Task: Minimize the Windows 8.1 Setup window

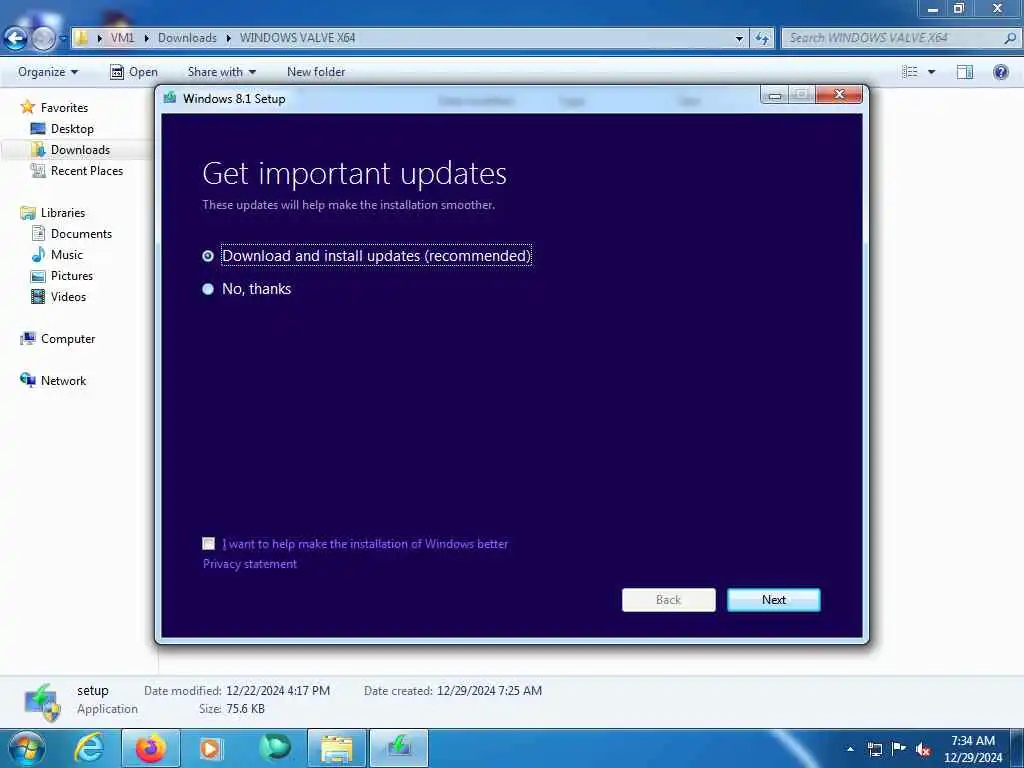Action: 775,95
